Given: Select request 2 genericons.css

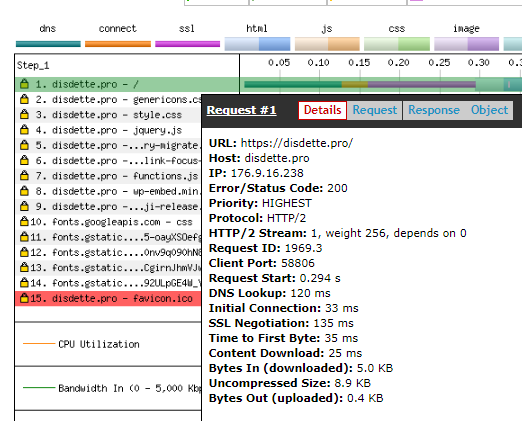Looking at the screenshot, I should pos(108,99).
